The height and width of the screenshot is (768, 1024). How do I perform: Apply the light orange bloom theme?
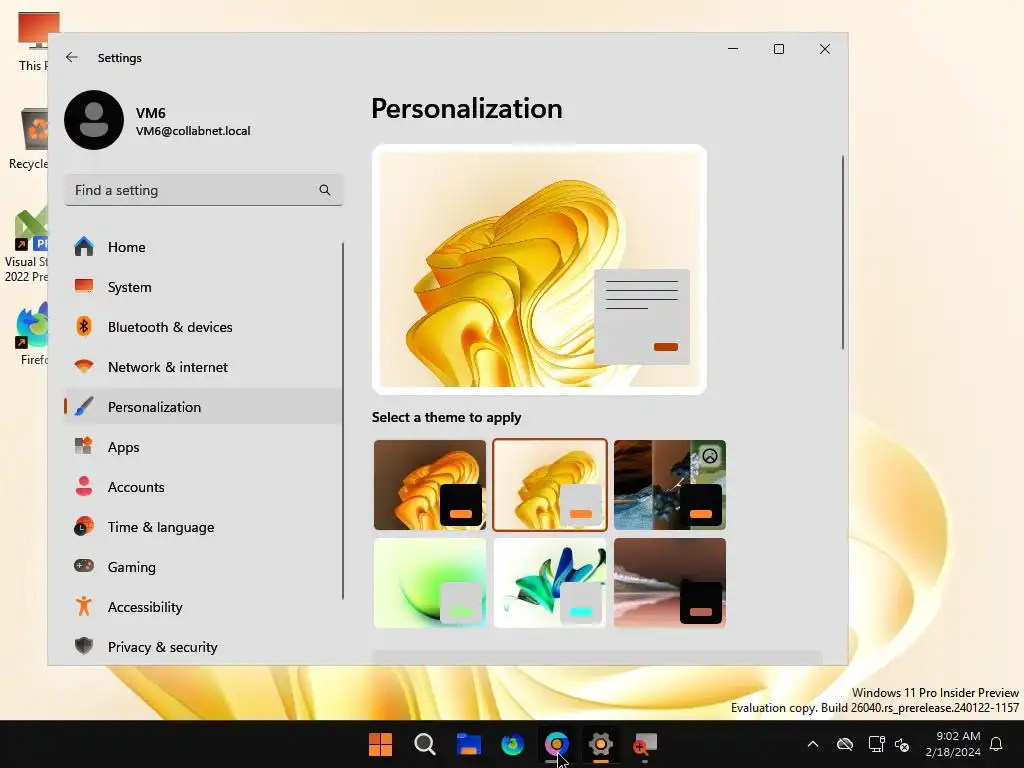tap(550, 485)
